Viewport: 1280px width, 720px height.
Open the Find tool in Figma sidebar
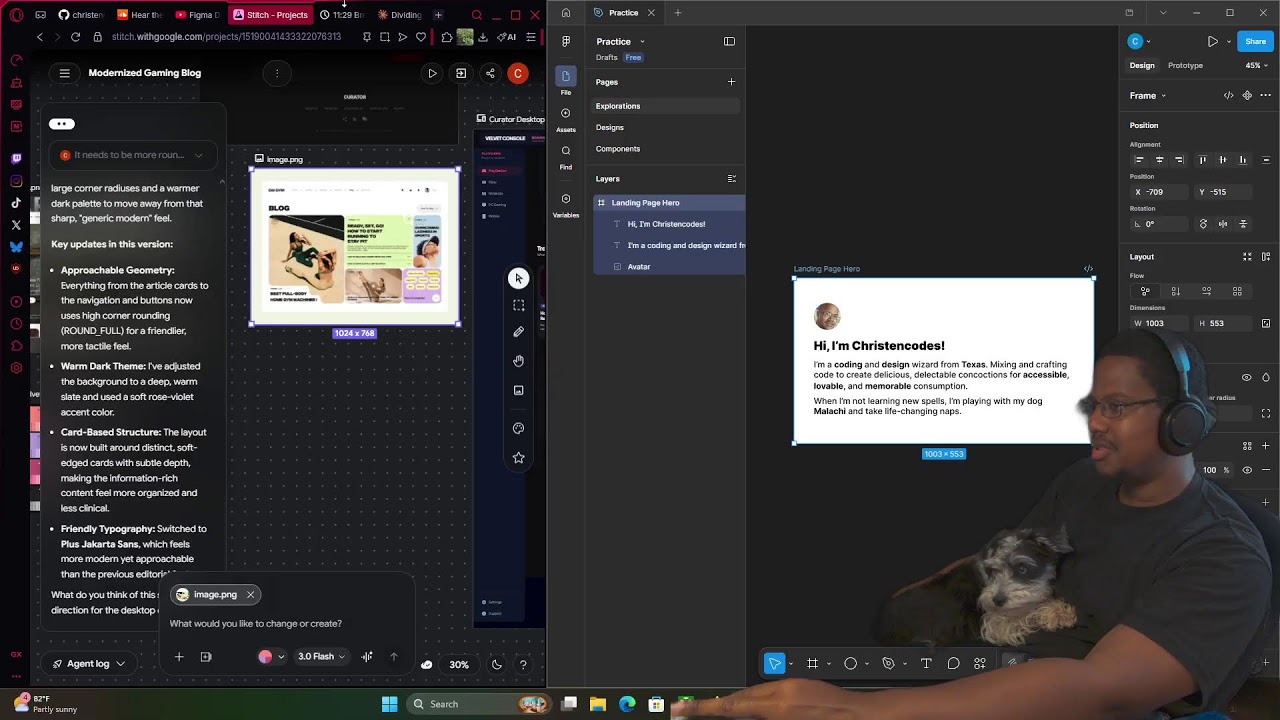click(x=566, y=156)
